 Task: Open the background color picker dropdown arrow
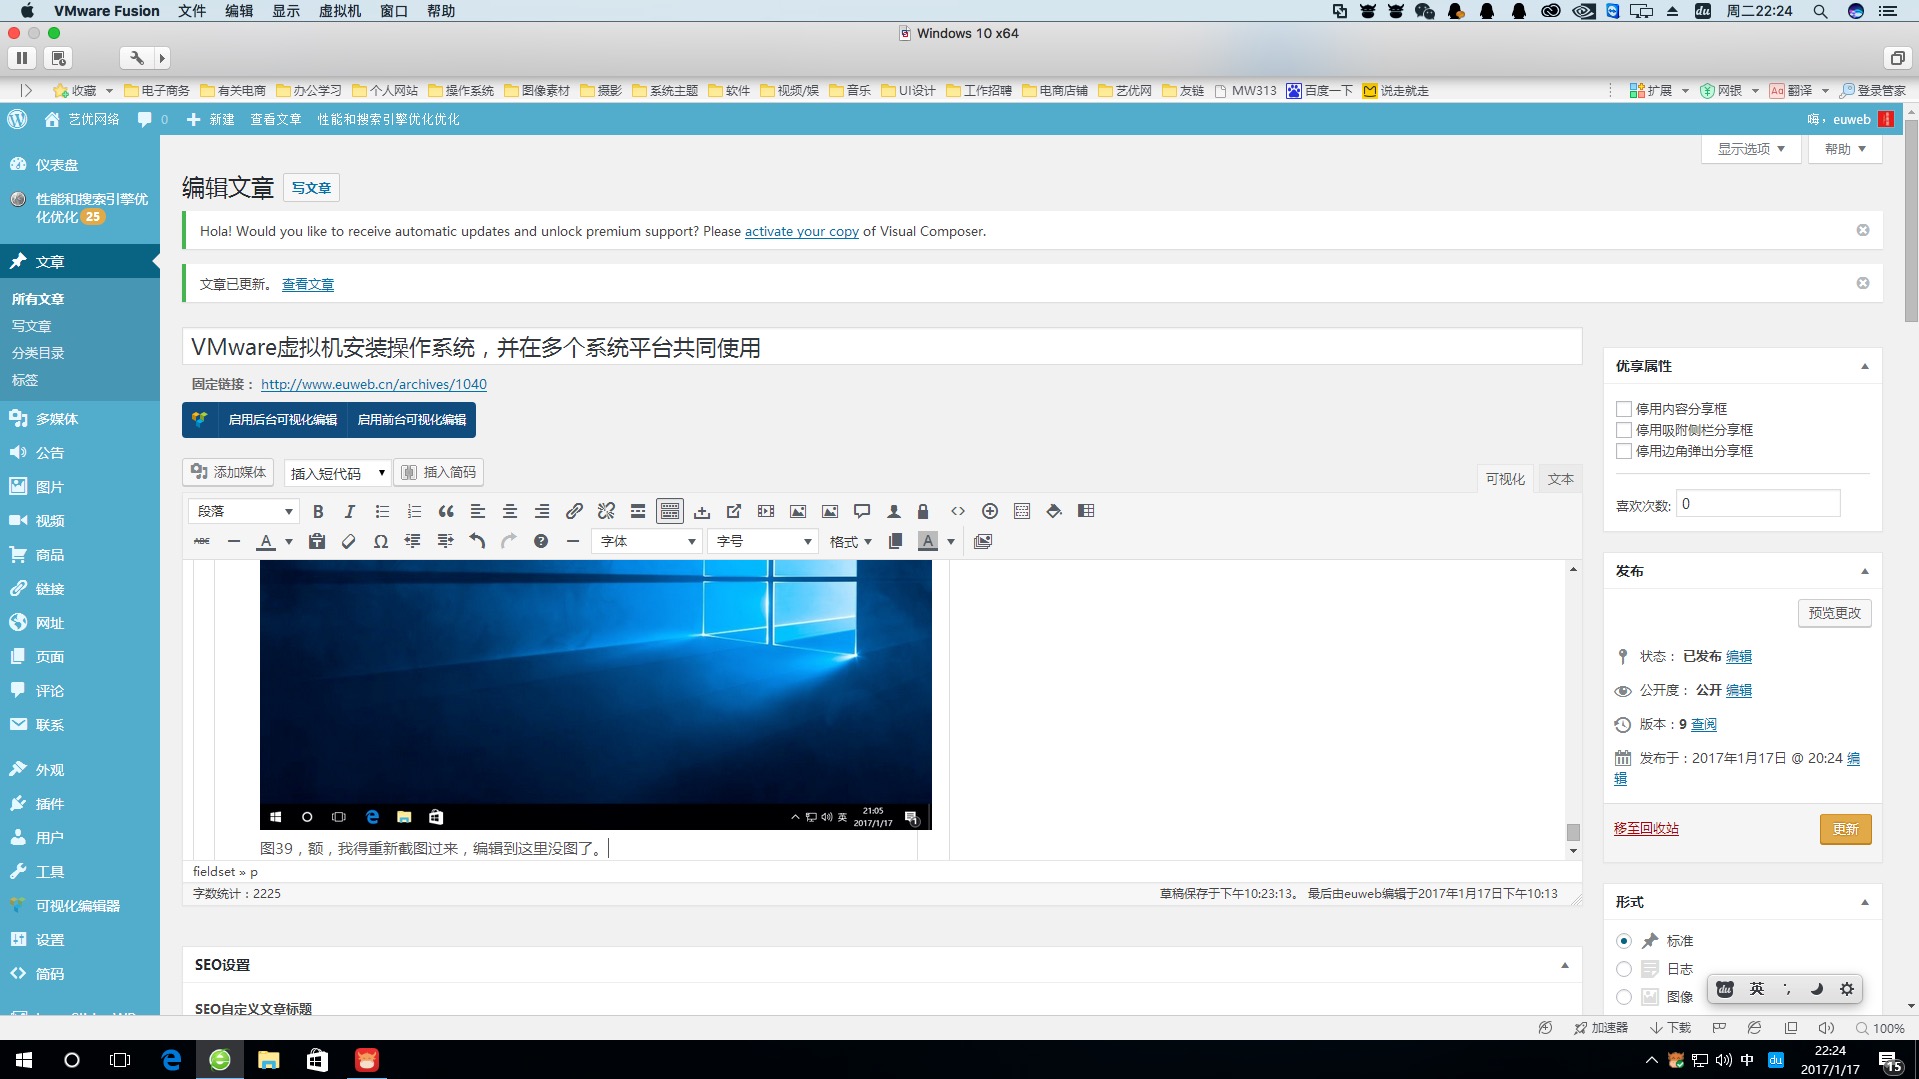point(951,542)
